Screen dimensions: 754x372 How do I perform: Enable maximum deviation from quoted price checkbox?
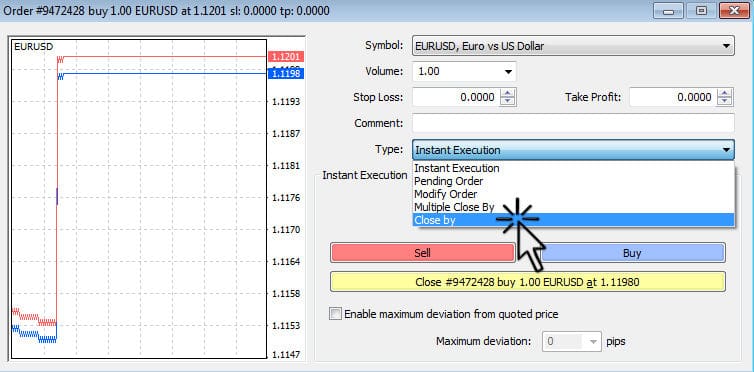point(335,314)
